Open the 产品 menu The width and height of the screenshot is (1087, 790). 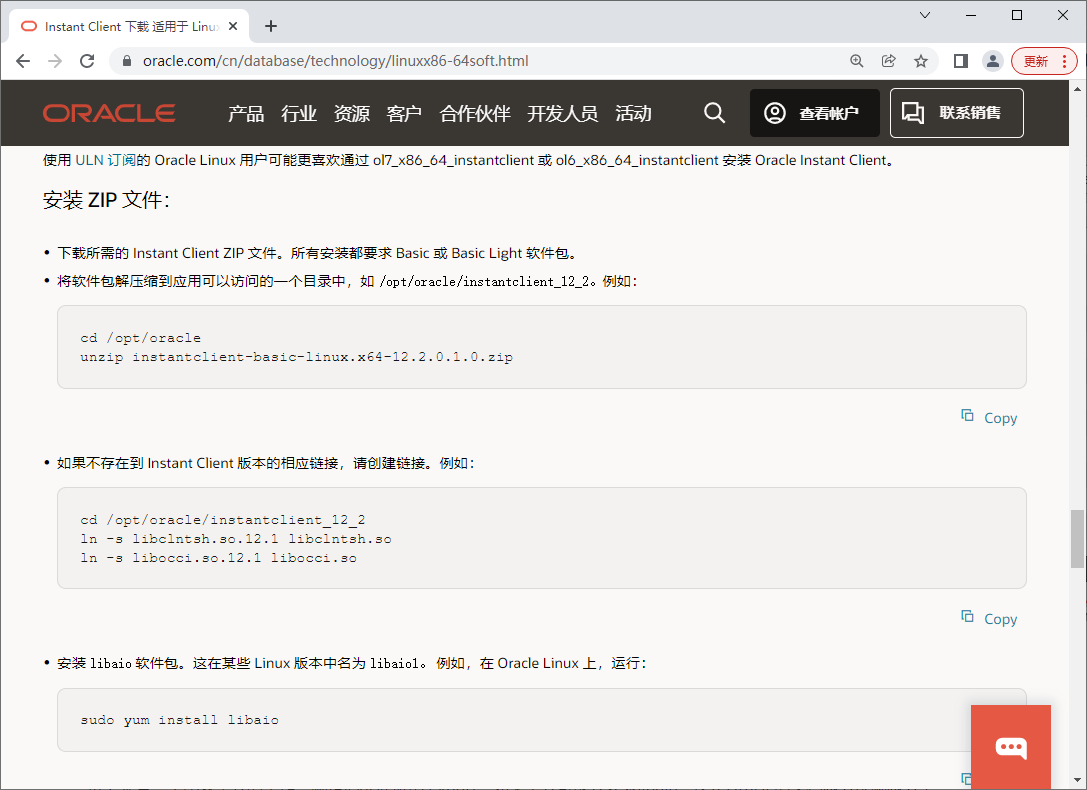pos(246,113)
